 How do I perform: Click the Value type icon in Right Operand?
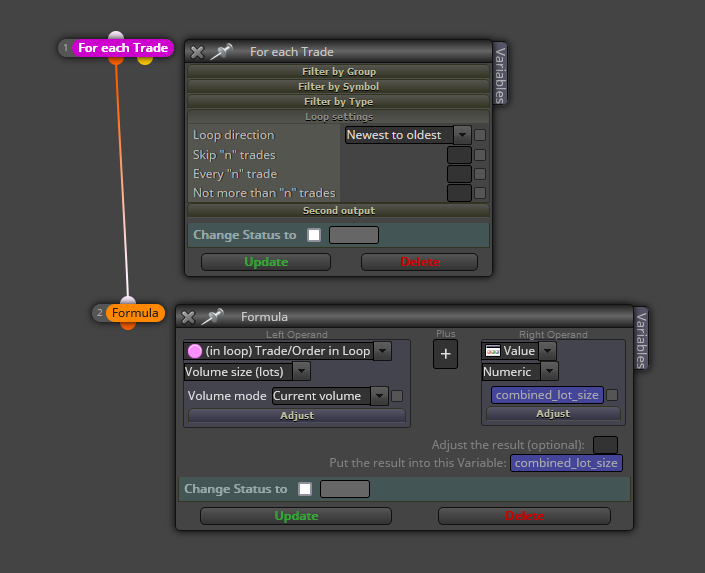[493, 351]
